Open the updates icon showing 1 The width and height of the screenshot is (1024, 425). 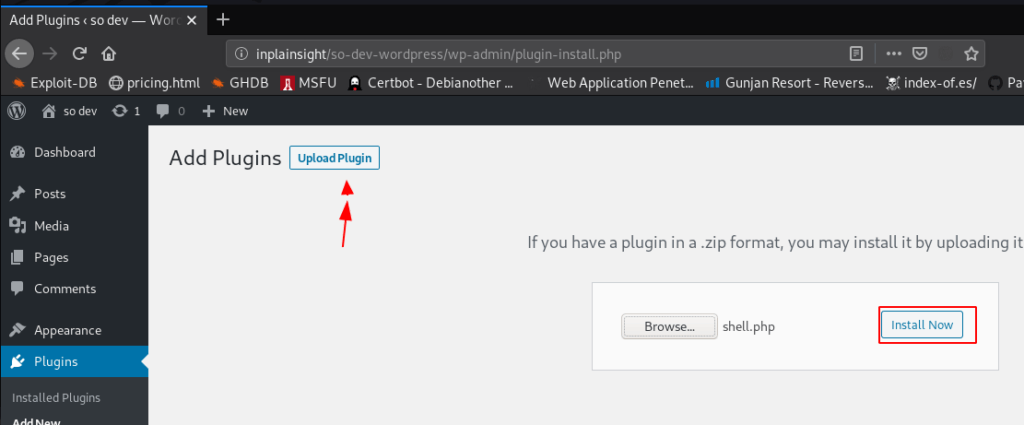(126, 111)
